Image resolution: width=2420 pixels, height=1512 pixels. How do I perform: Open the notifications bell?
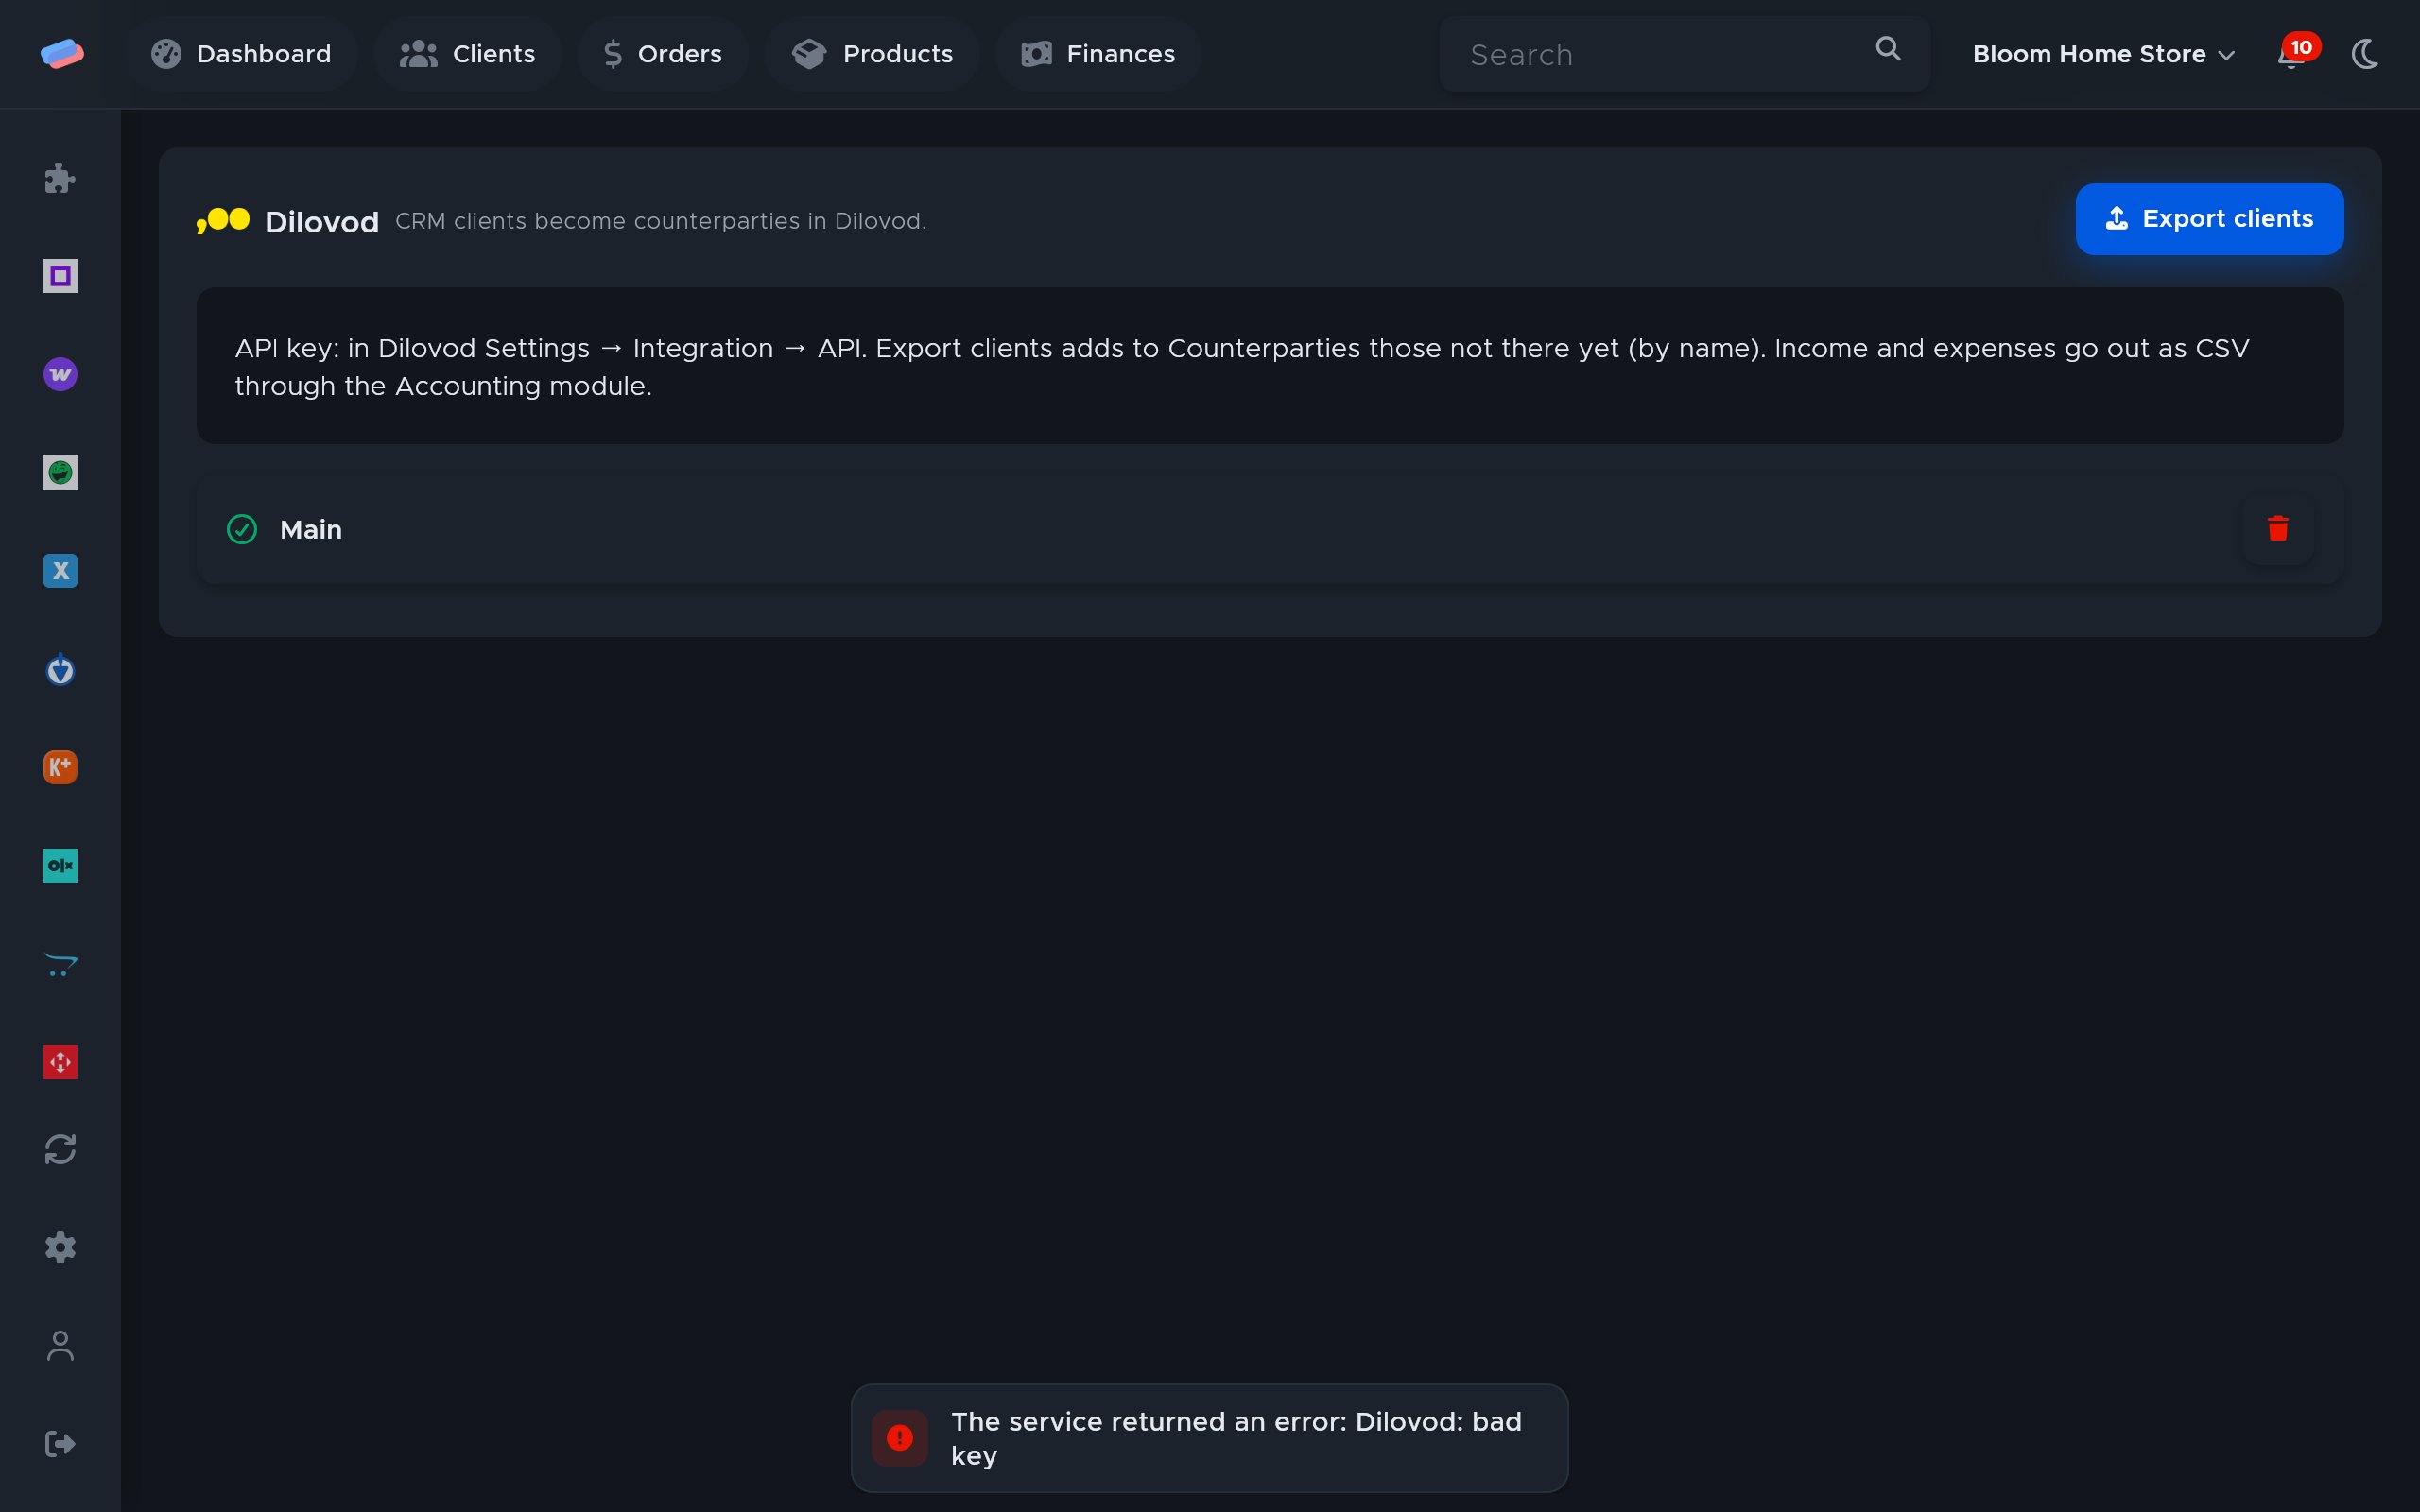[2291, 54]
